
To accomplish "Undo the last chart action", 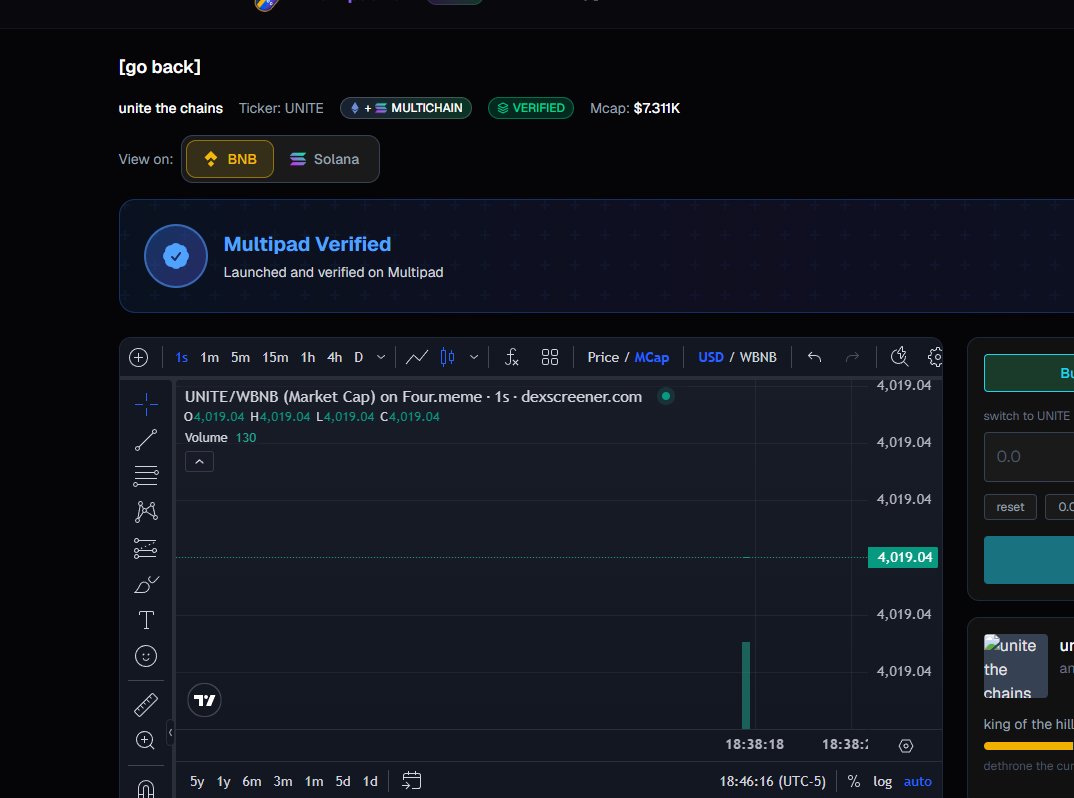I will tap(814, 357).
